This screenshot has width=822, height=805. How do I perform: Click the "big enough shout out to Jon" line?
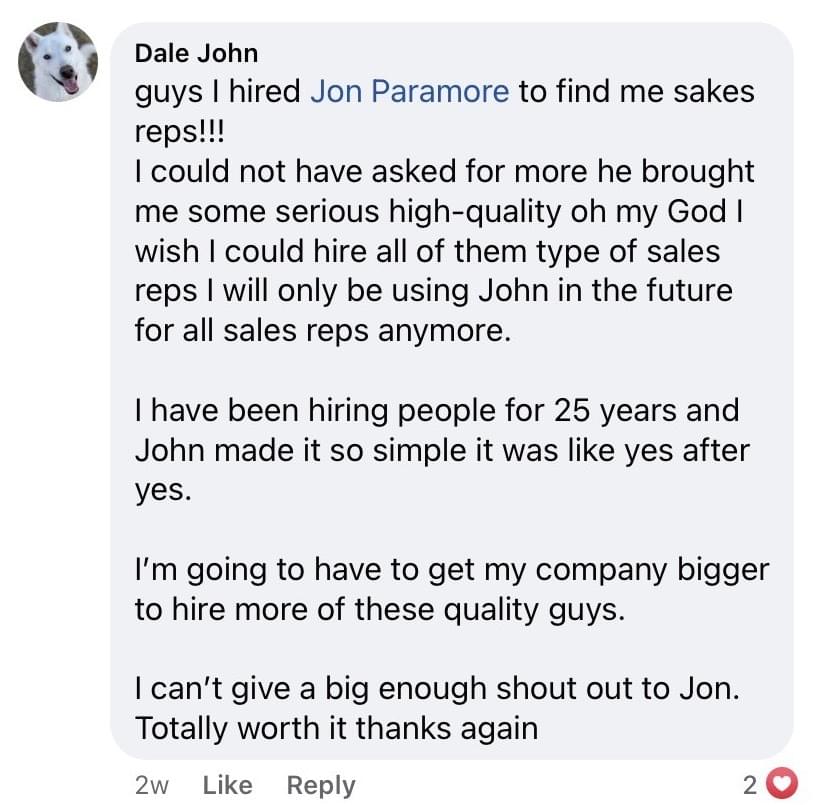click(437, 689)
